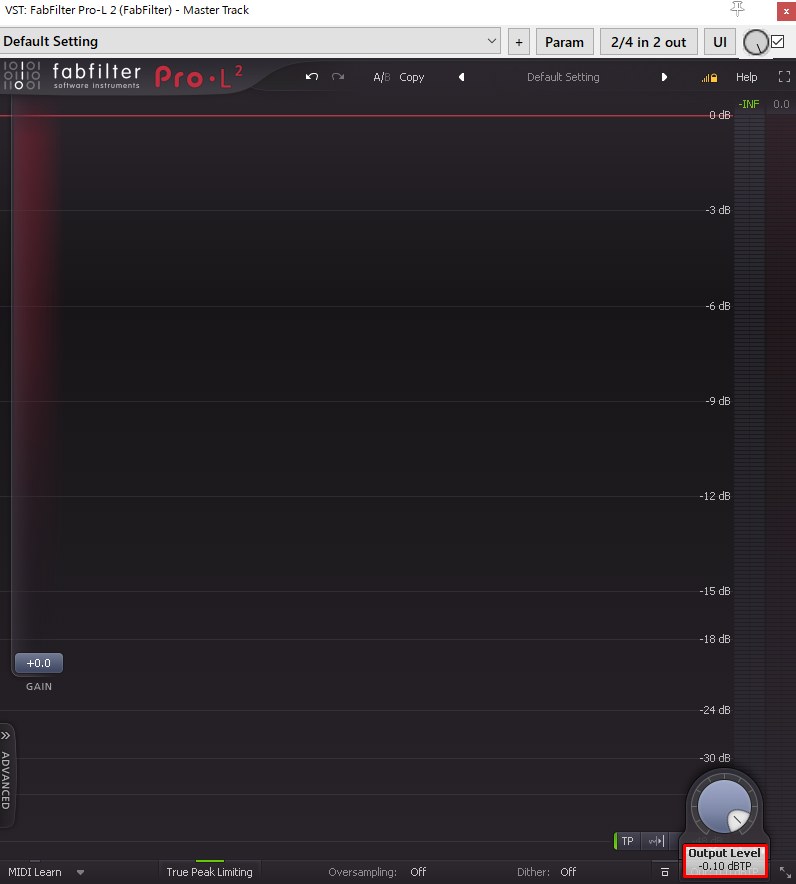Click MIDI Learn button
The width and height of the screenshot is (796, 884).
[x=35, y=872]
